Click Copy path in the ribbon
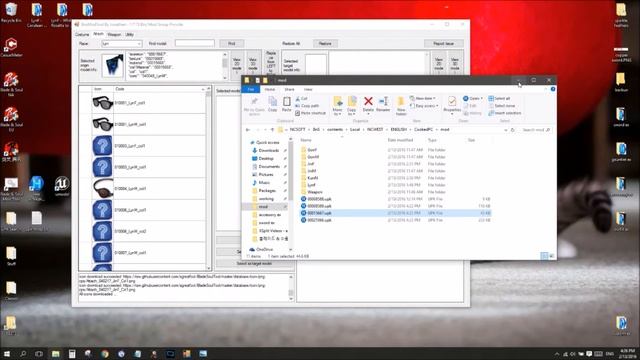Screen dimensions: 640x360 (x=307, y=106)
